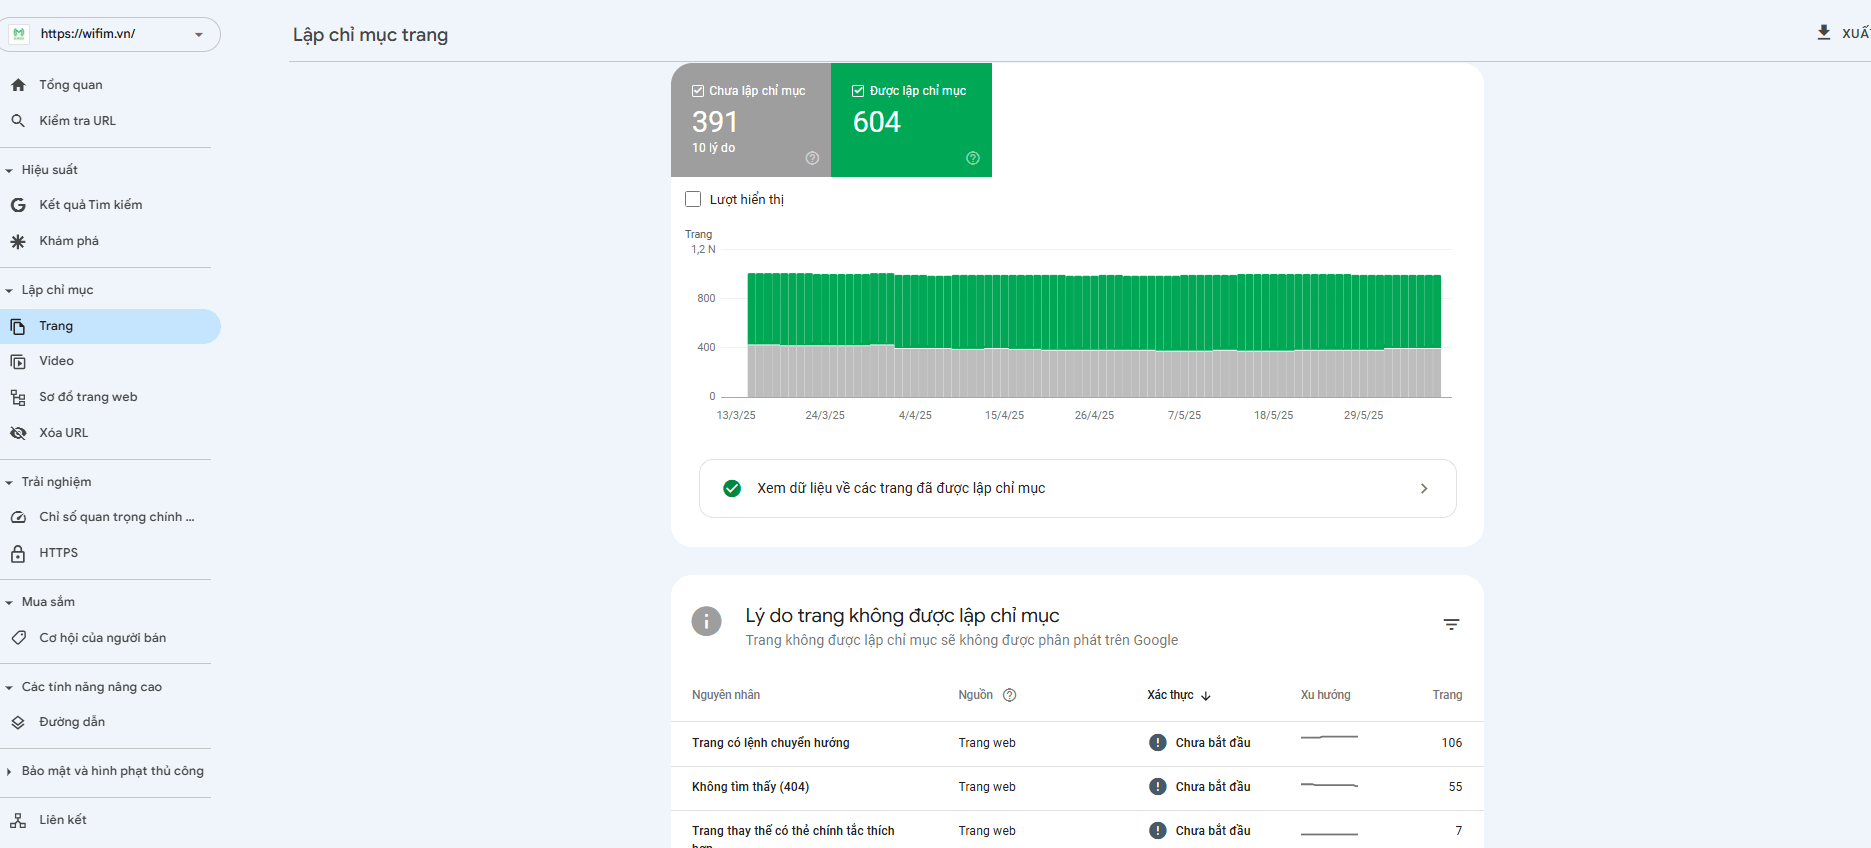Collapse the Trải nghiệm section

coord(9,483)
